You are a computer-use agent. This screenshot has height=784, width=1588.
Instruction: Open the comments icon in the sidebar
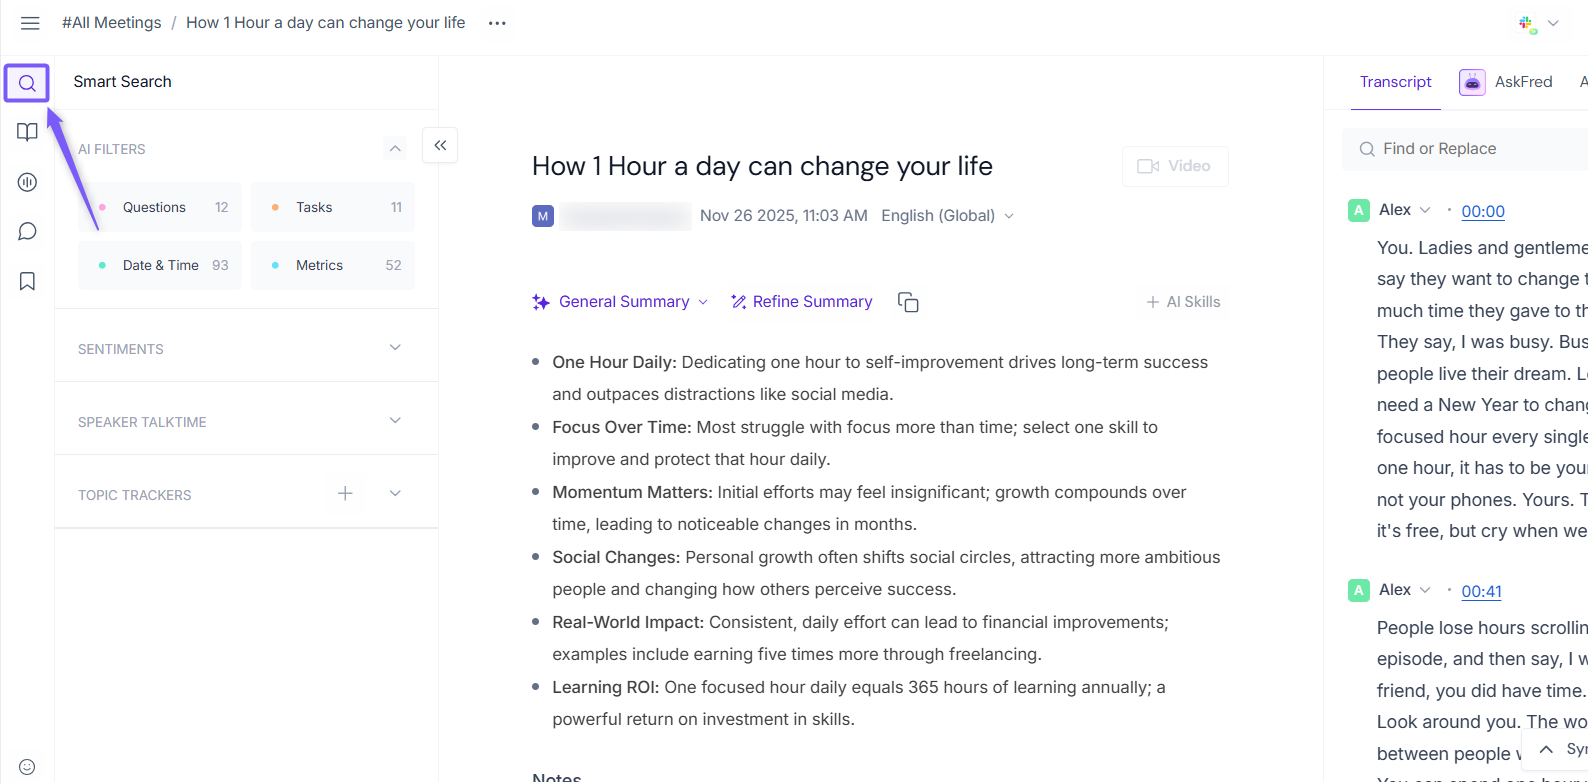pos(27,232)
